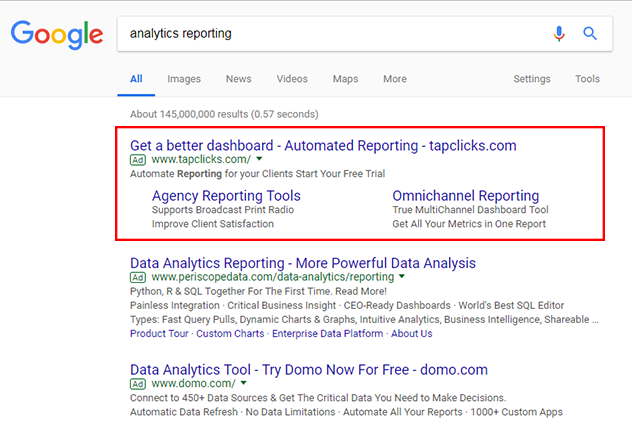Click the Google logo

pos(57,35)
